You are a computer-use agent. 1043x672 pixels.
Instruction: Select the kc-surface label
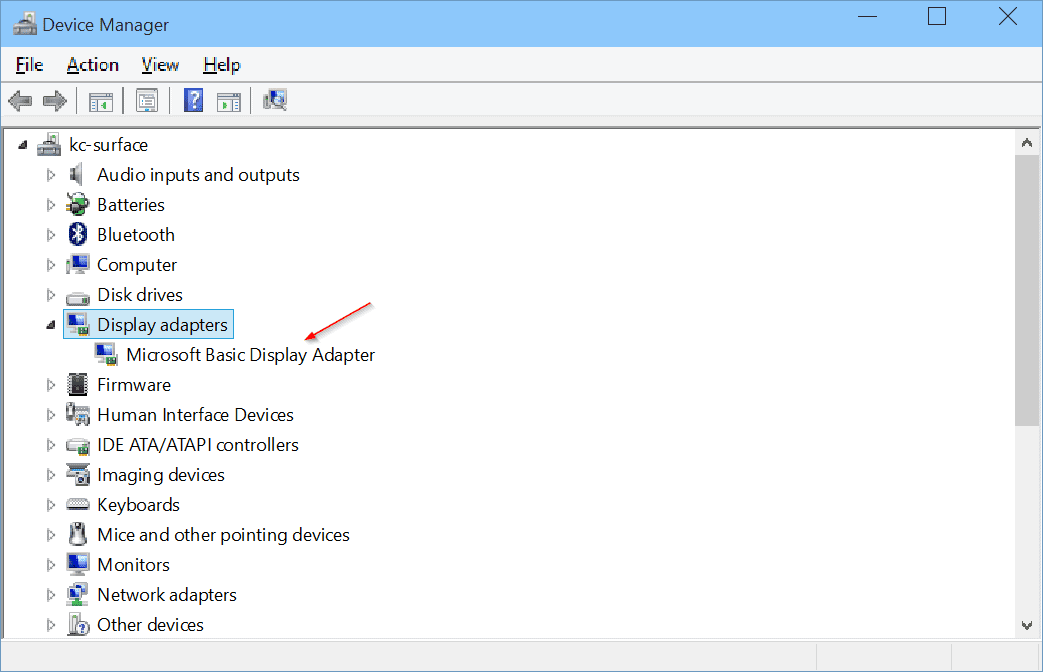pyautogui.click(x=108, y=144)
